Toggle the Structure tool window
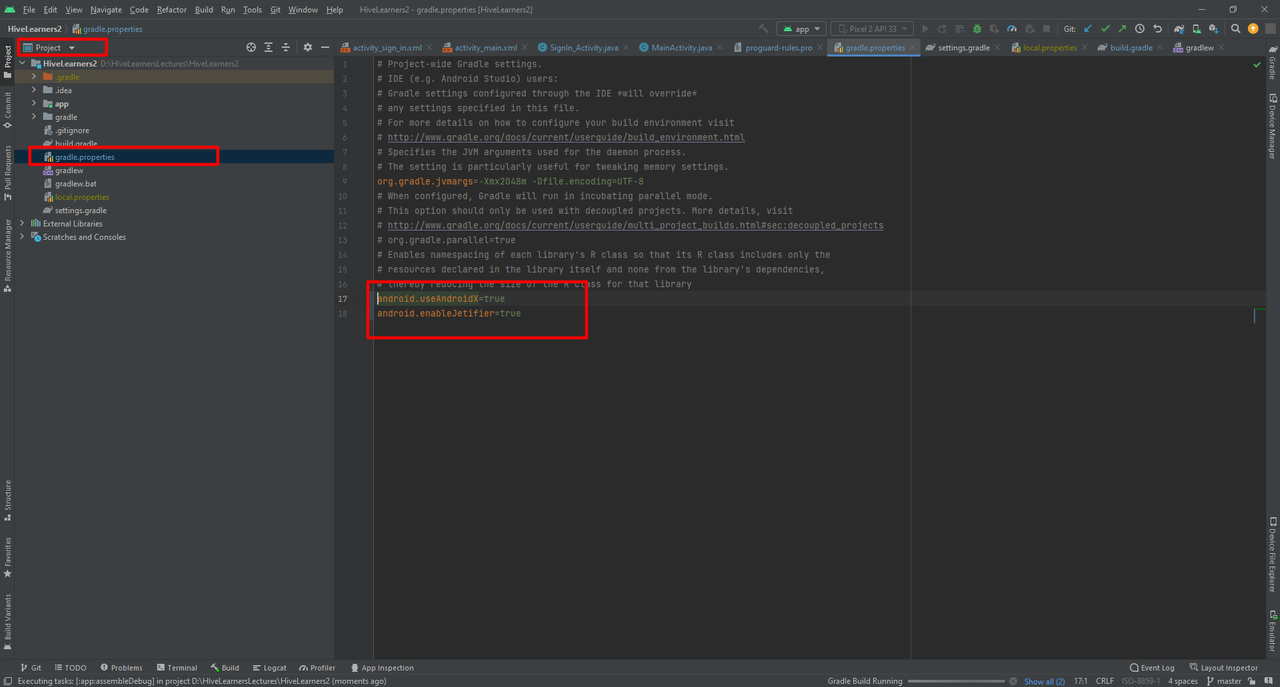1280x687 pixels. click(7, 501)
